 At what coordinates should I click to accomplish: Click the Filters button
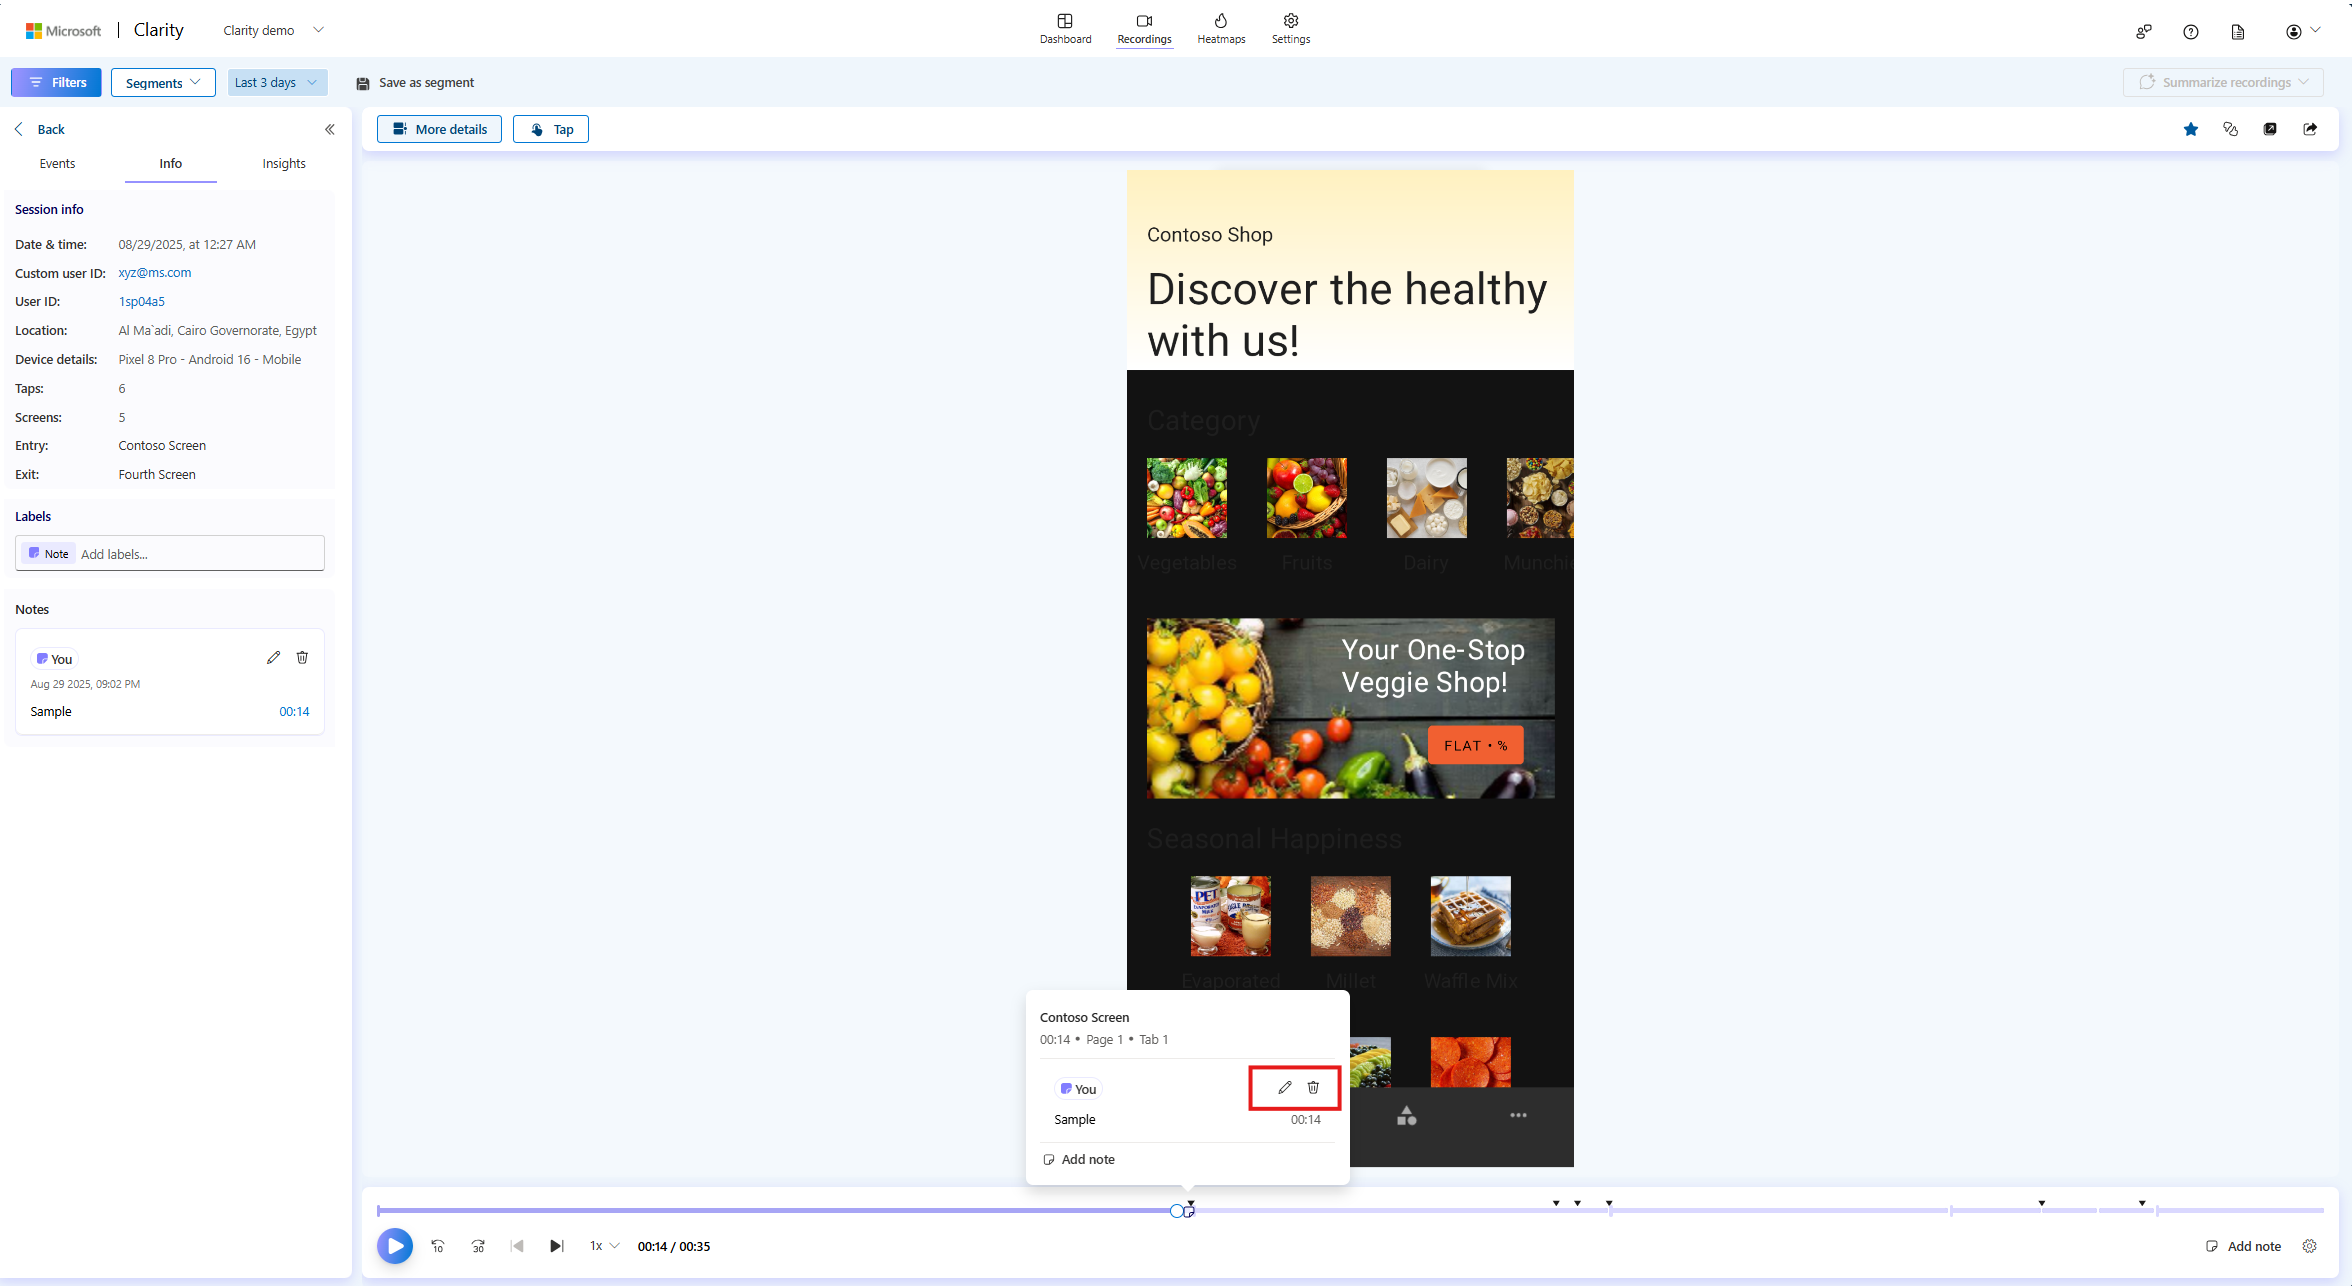(x=57, y=82)
